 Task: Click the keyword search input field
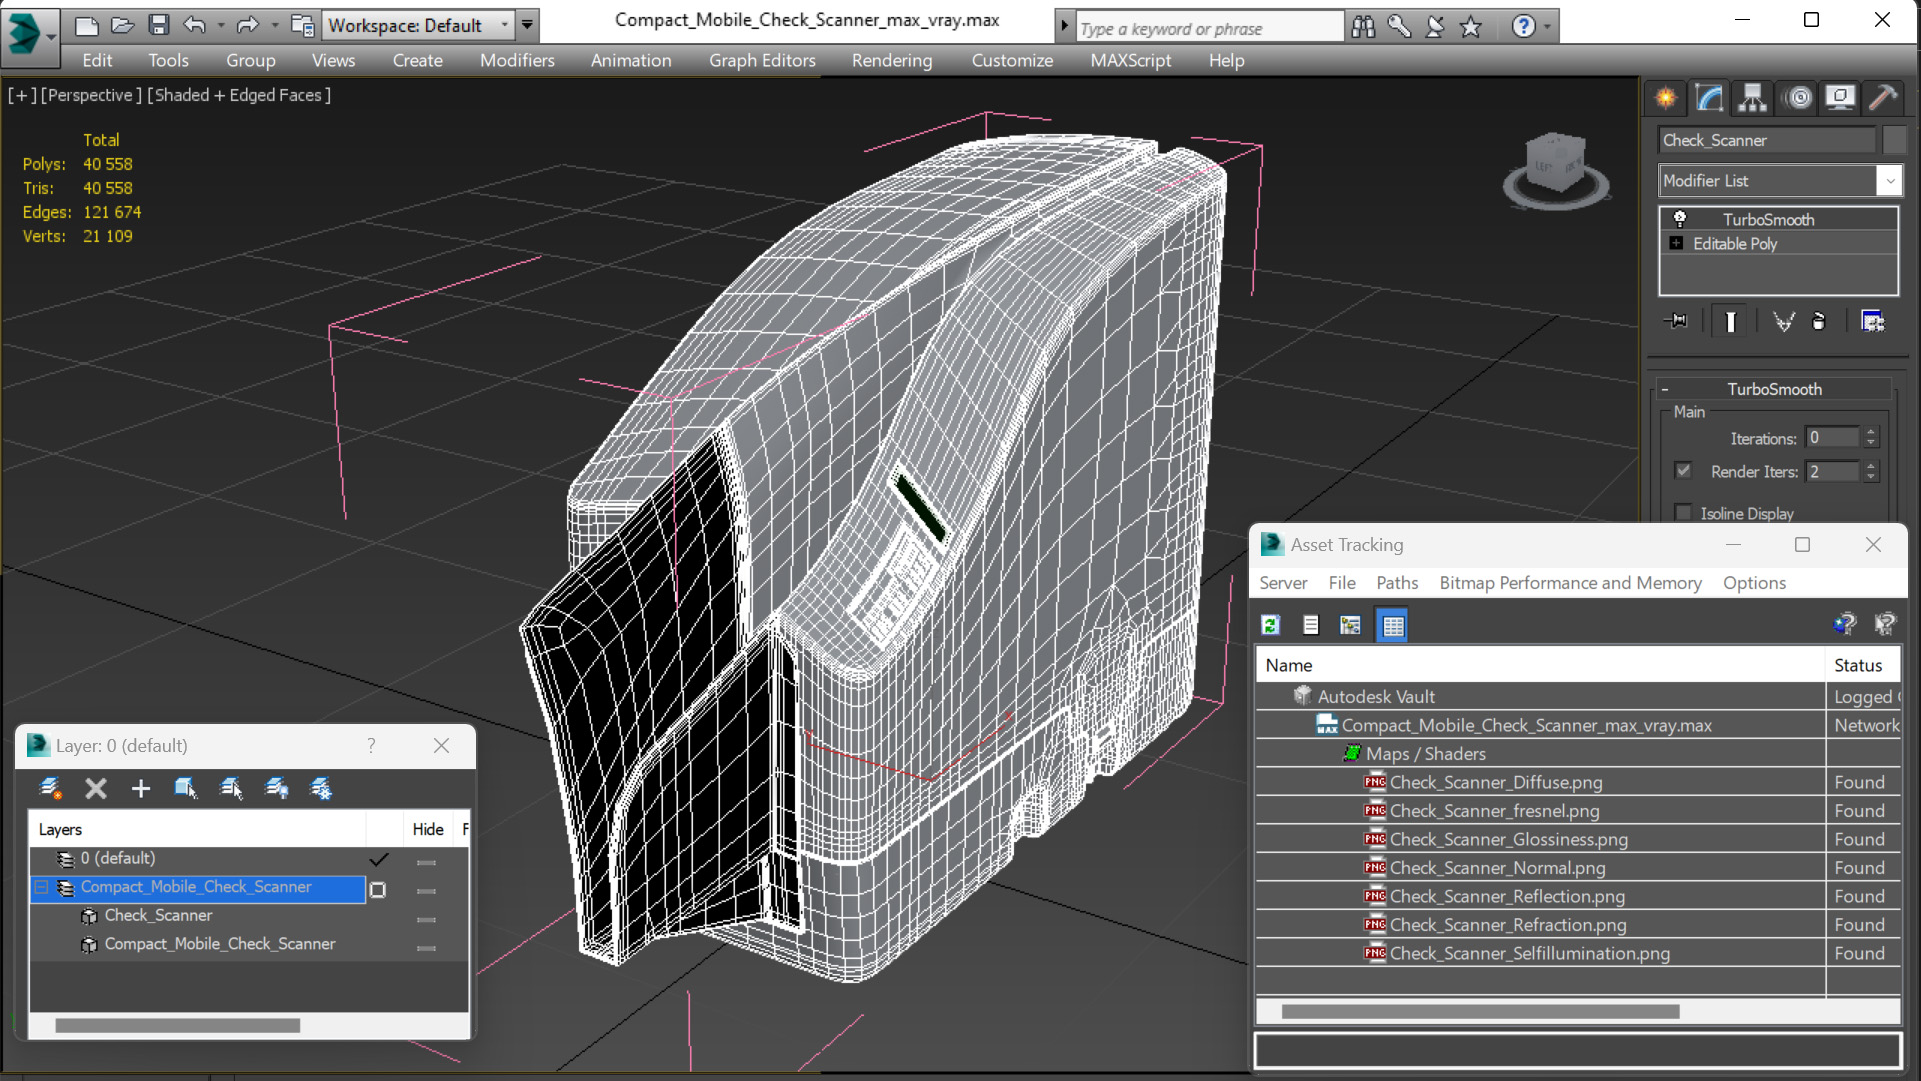(x=1208, y=28)
